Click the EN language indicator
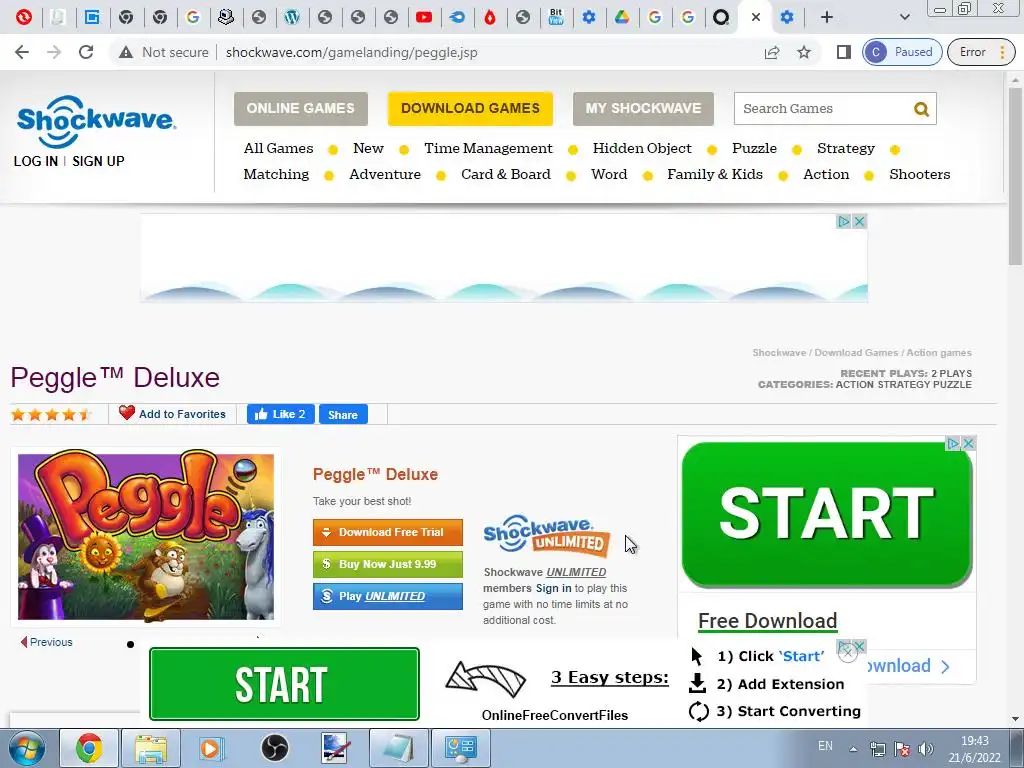 (x=825, y=746)
